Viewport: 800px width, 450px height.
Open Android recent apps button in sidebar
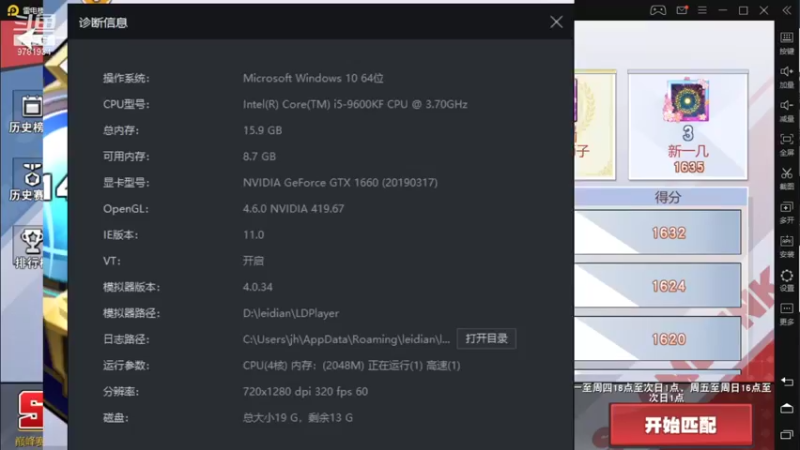(x=787, y=434)
